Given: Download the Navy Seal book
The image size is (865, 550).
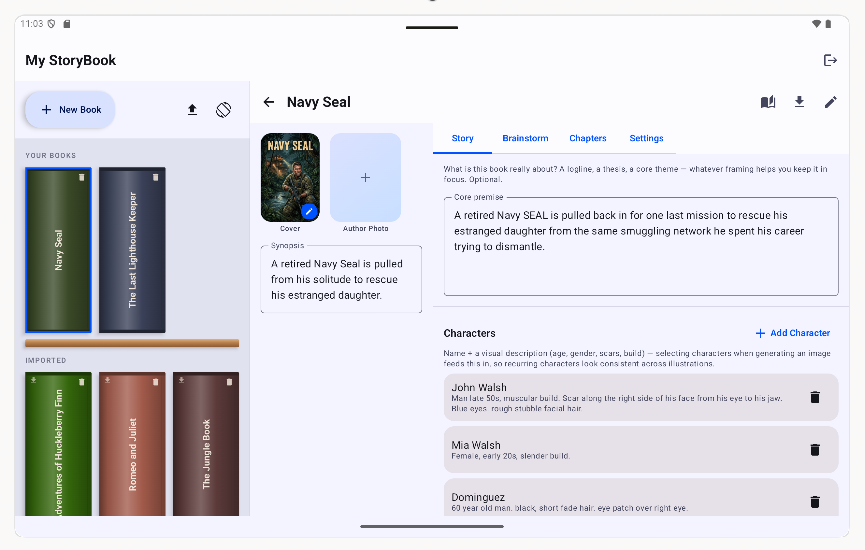Looking at the screenshot, I should [799, 102].
